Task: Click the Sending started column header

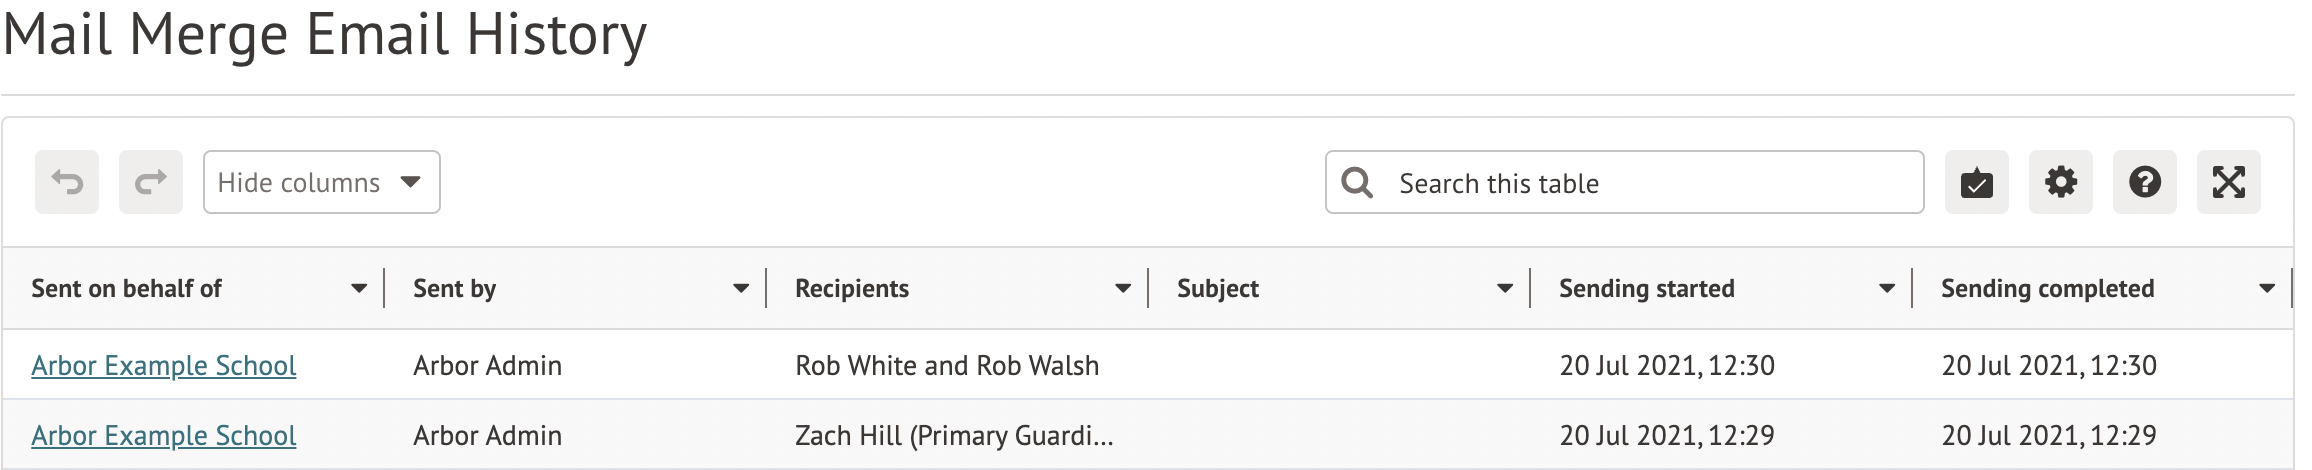Action: pos(1646,289)
